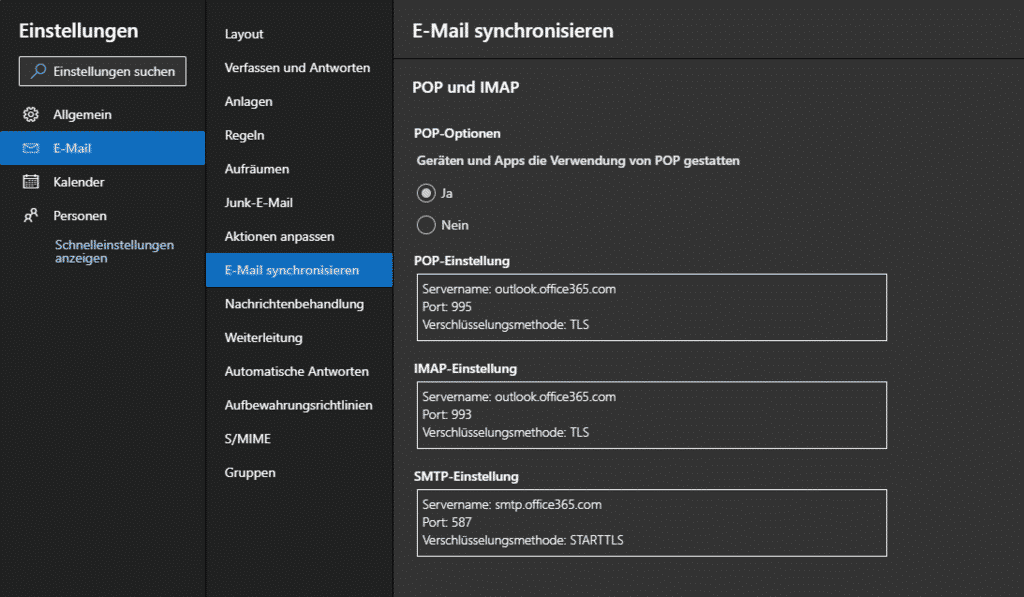1024x597 pixels.
Task: Click the Port: 993 text
Action: (447, 414)
